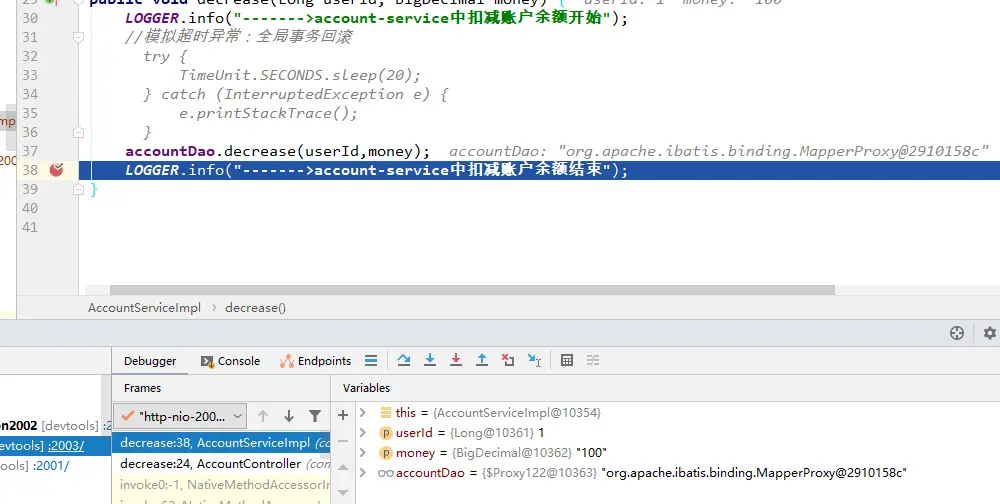Viewport: 1000px width, 504px height.
Task: Expand the money variable node
Action: click(363, 452)
